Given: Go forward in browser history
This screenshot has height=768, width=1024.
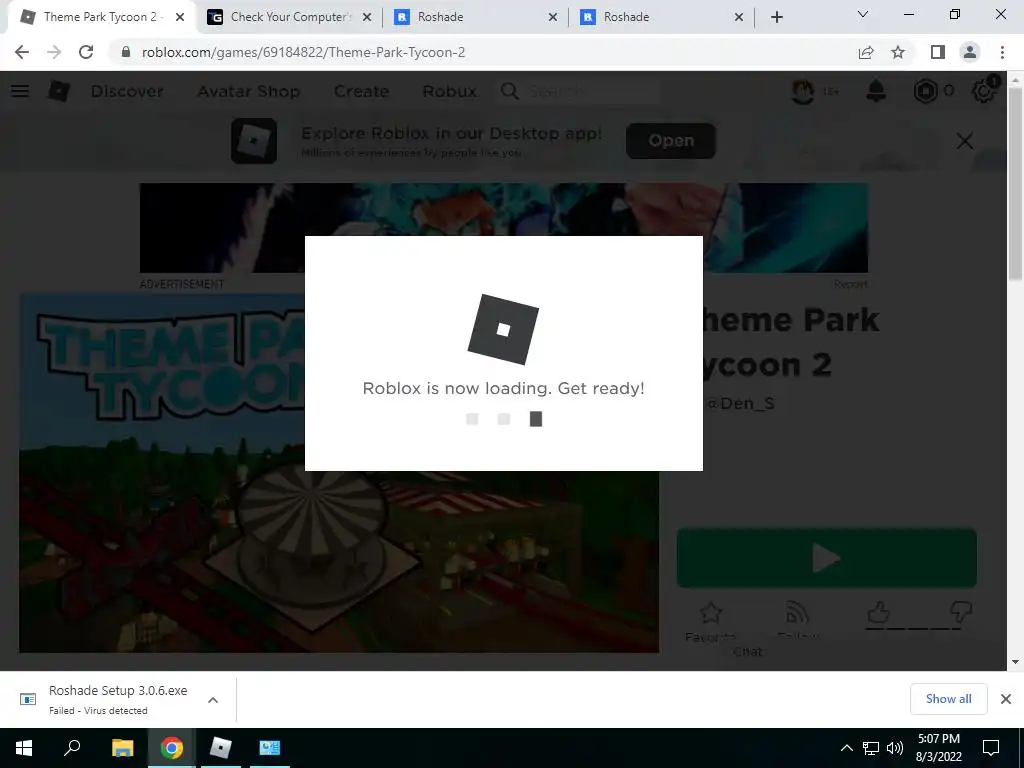Looking at the screenshot, I should pos(54,52).
